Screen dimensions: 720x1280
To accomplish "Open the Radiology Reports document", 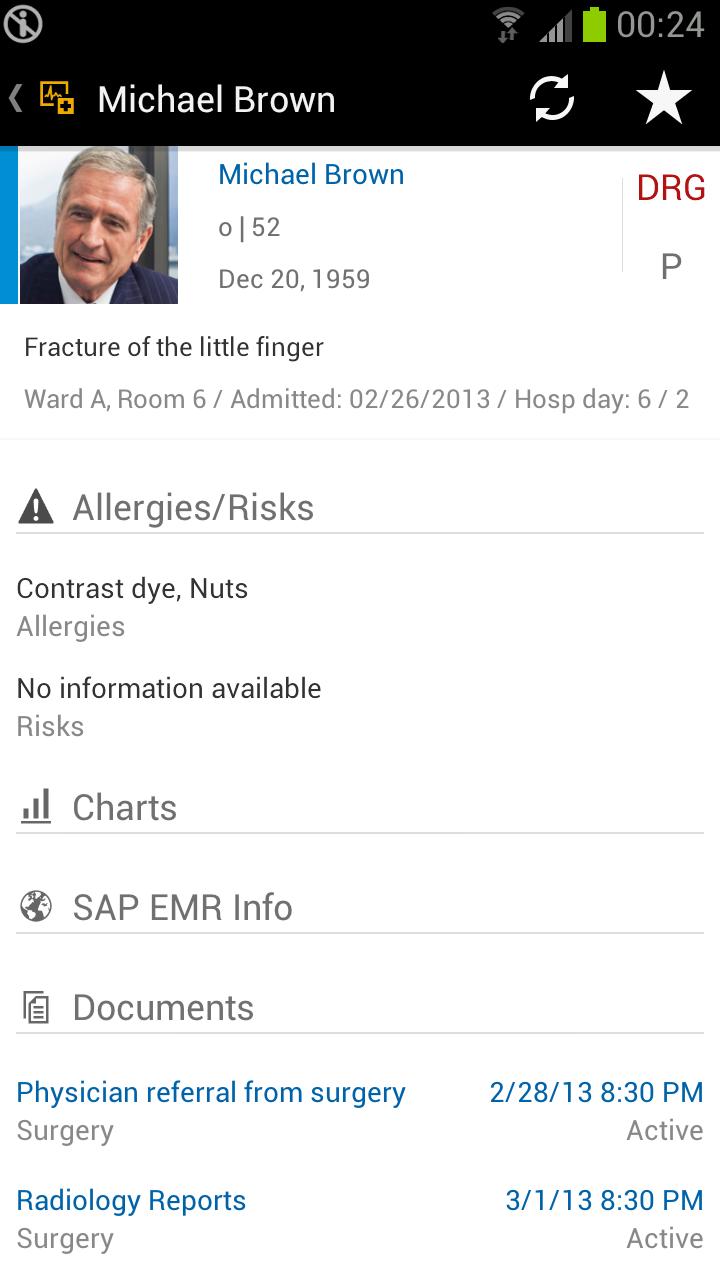I will tap(131, 1200).
